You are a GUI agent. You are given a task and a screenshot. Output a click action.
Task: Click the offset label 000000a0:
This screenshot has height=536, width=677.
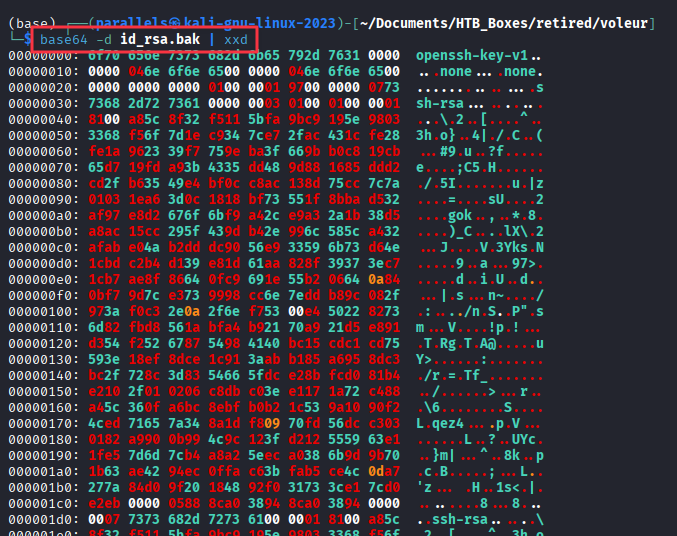click(x=44, y=216)
